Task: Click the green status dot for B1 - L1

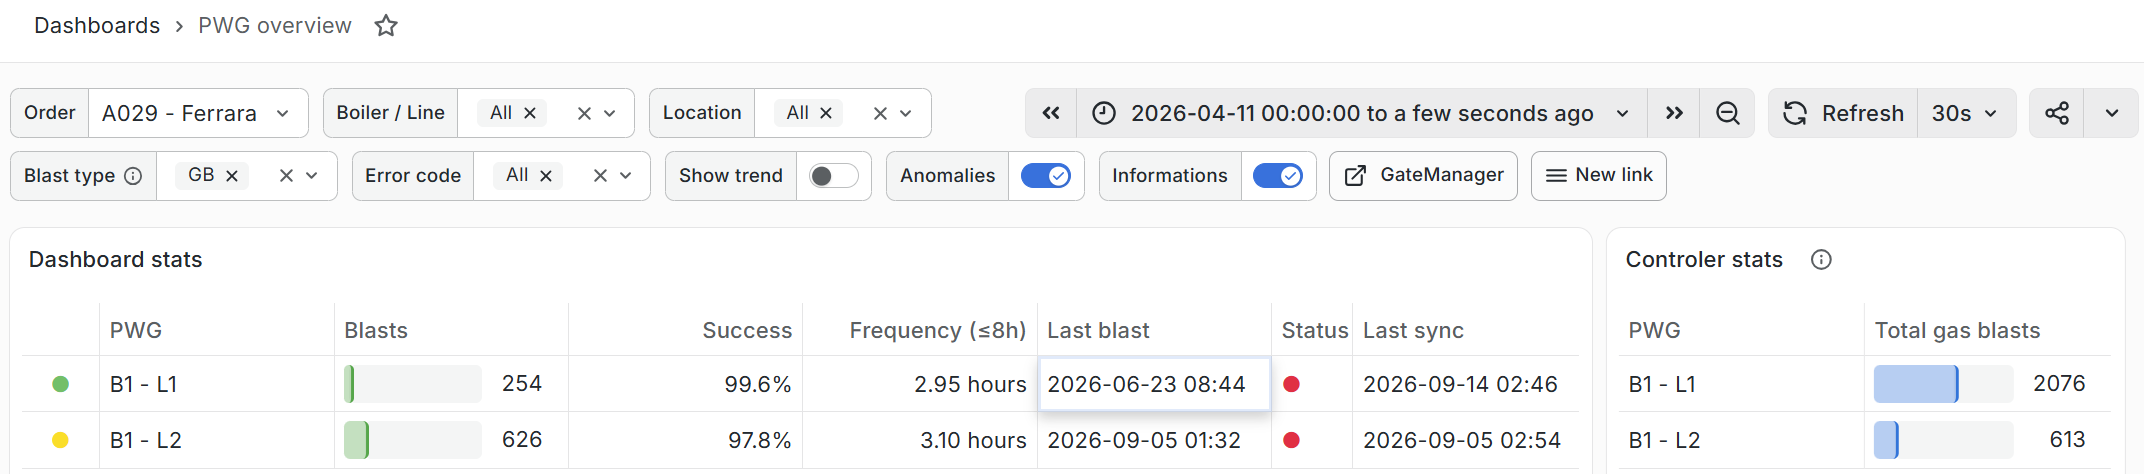Action: (x=60, y=384)
